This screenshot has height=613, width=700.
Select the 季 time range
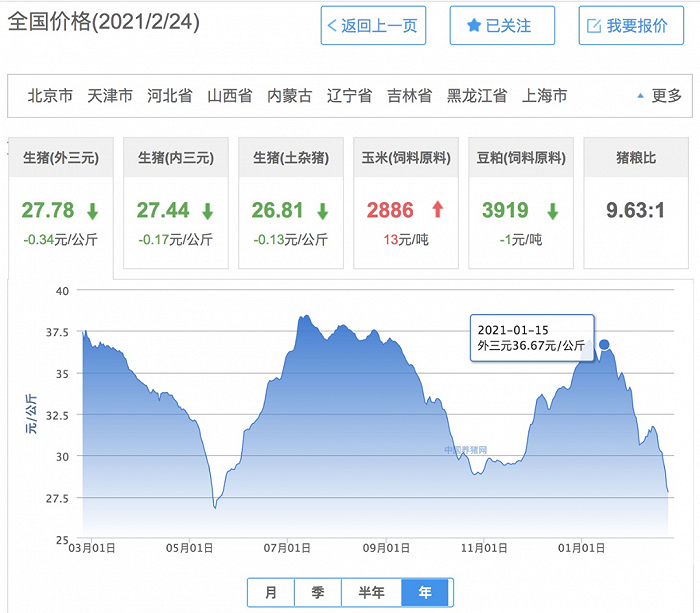pyautogui.click(x=318, y=592)
